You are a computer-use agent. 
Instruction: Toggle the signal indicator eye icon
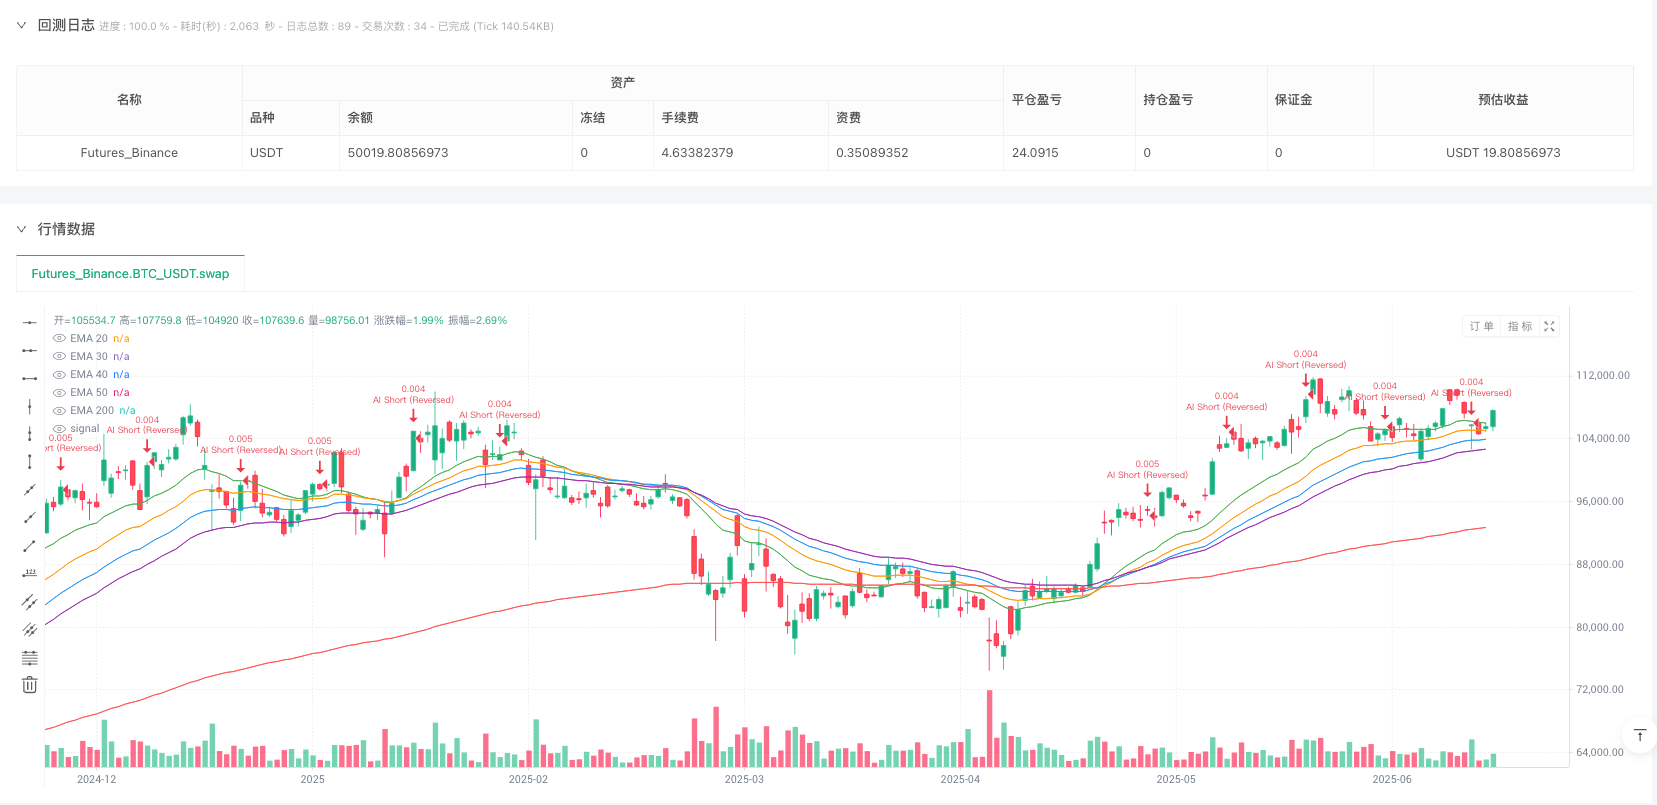[x=59, y=429]
